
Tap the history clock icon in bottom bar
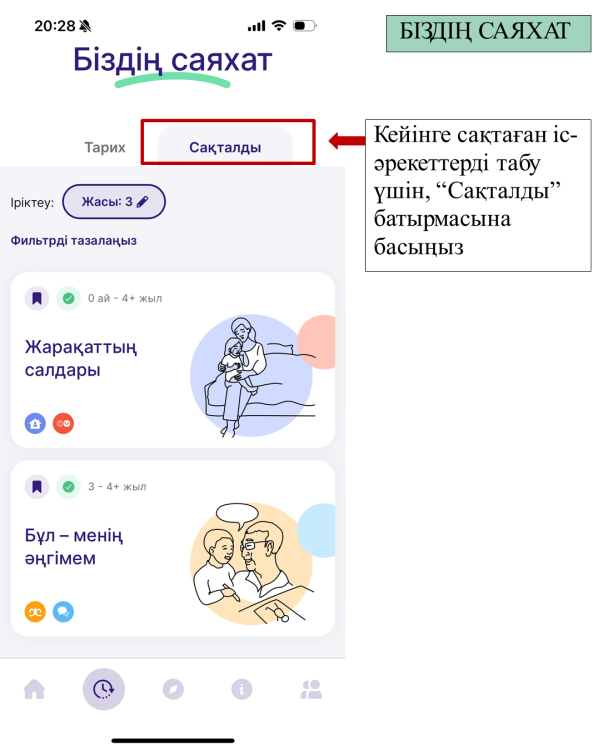pos(103,689)
